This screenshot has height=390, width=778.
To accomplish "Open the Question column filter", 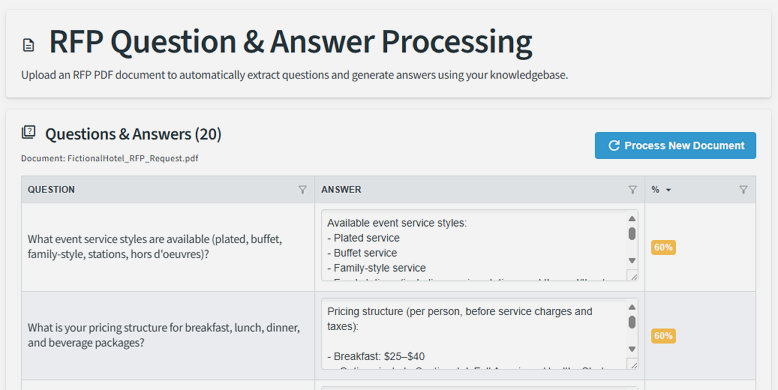I will tap(302, 190).
